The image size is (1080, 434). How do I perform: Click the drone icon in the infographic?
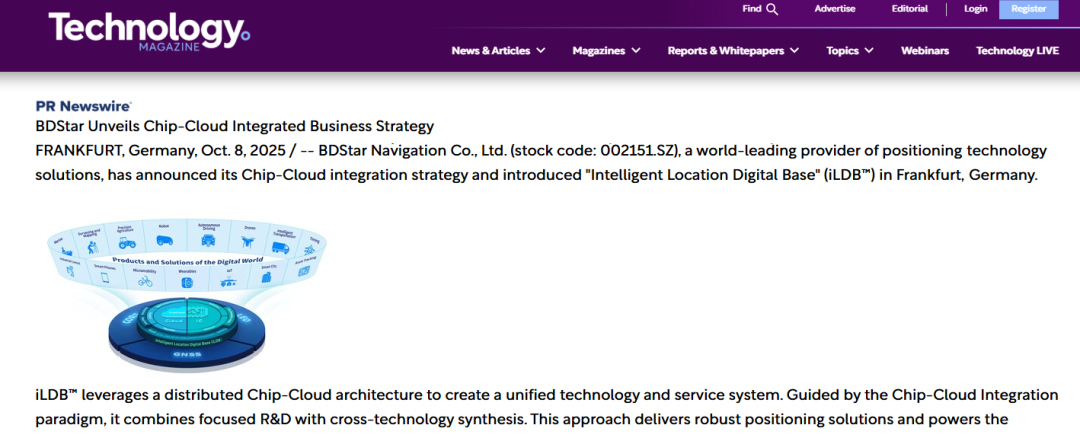249,242
